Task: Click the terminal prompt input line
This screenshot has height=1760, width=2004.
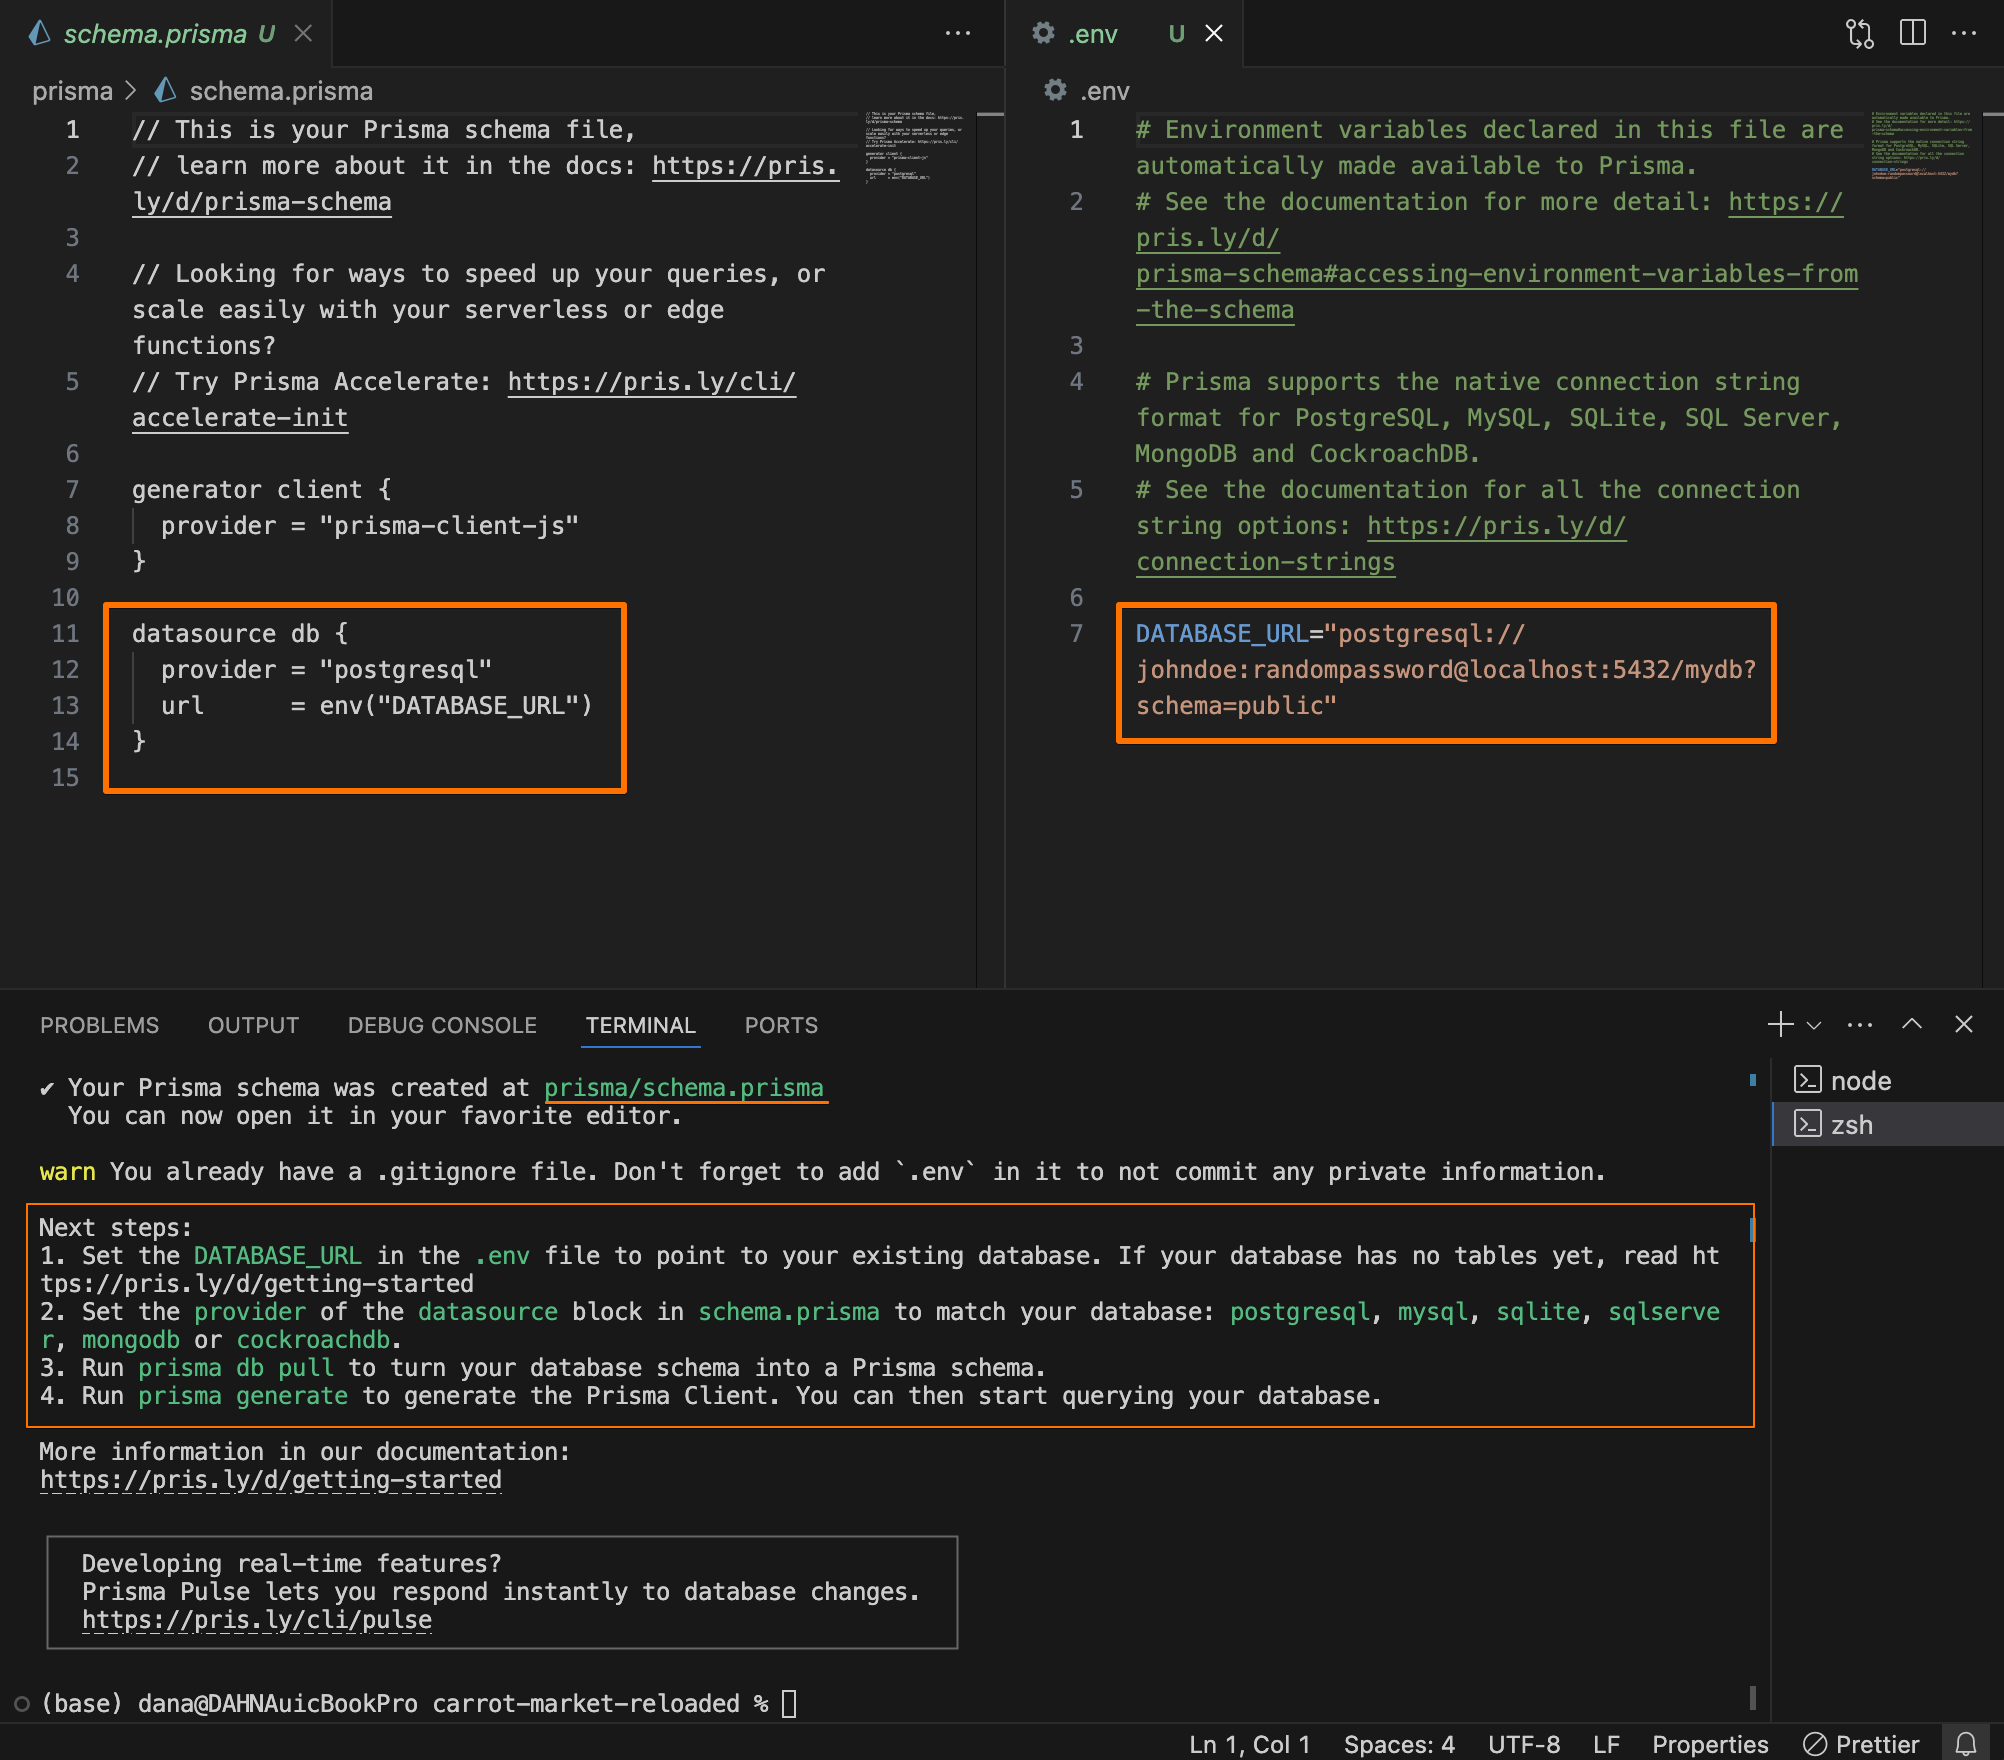Action: 420,1704
